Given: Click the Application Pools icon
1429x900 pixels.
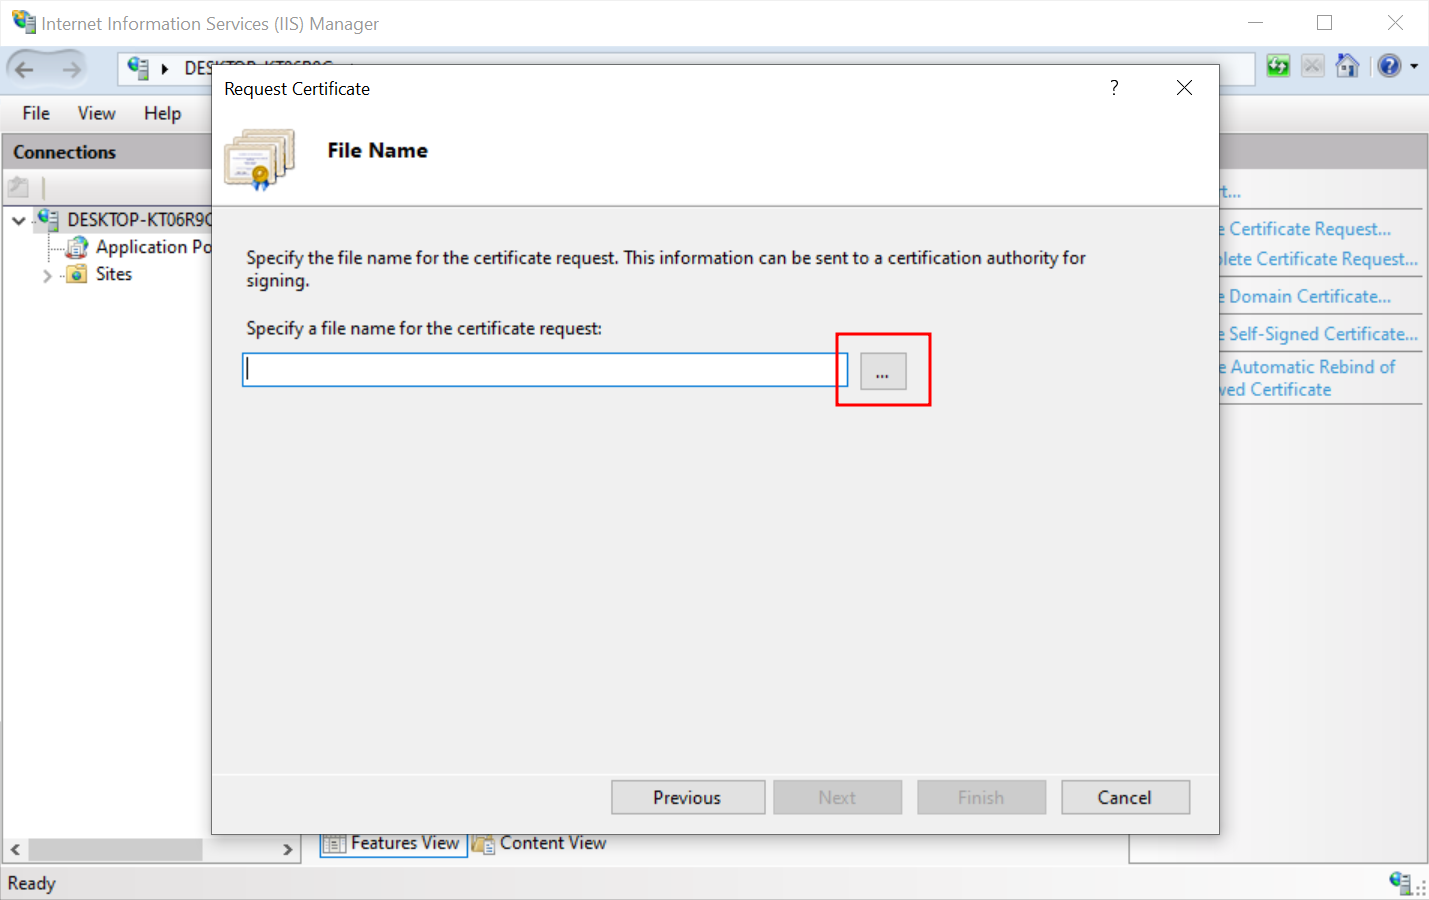Looking at the screenshot, I should point(77,247).
